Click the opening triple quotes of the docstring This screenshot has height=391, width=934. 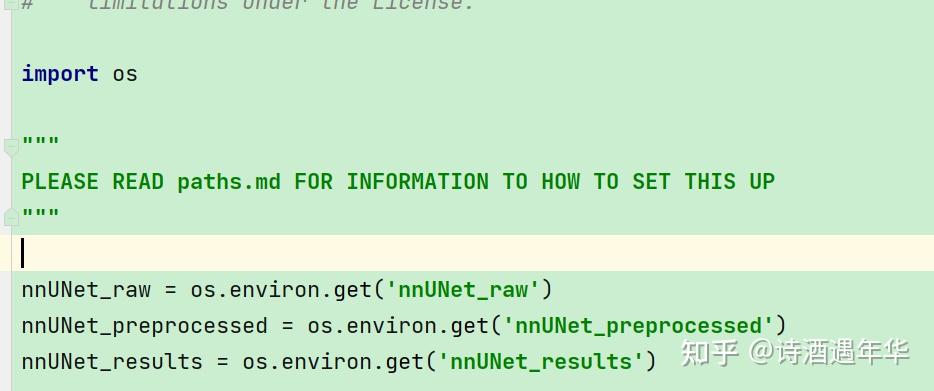pos(41,143)
